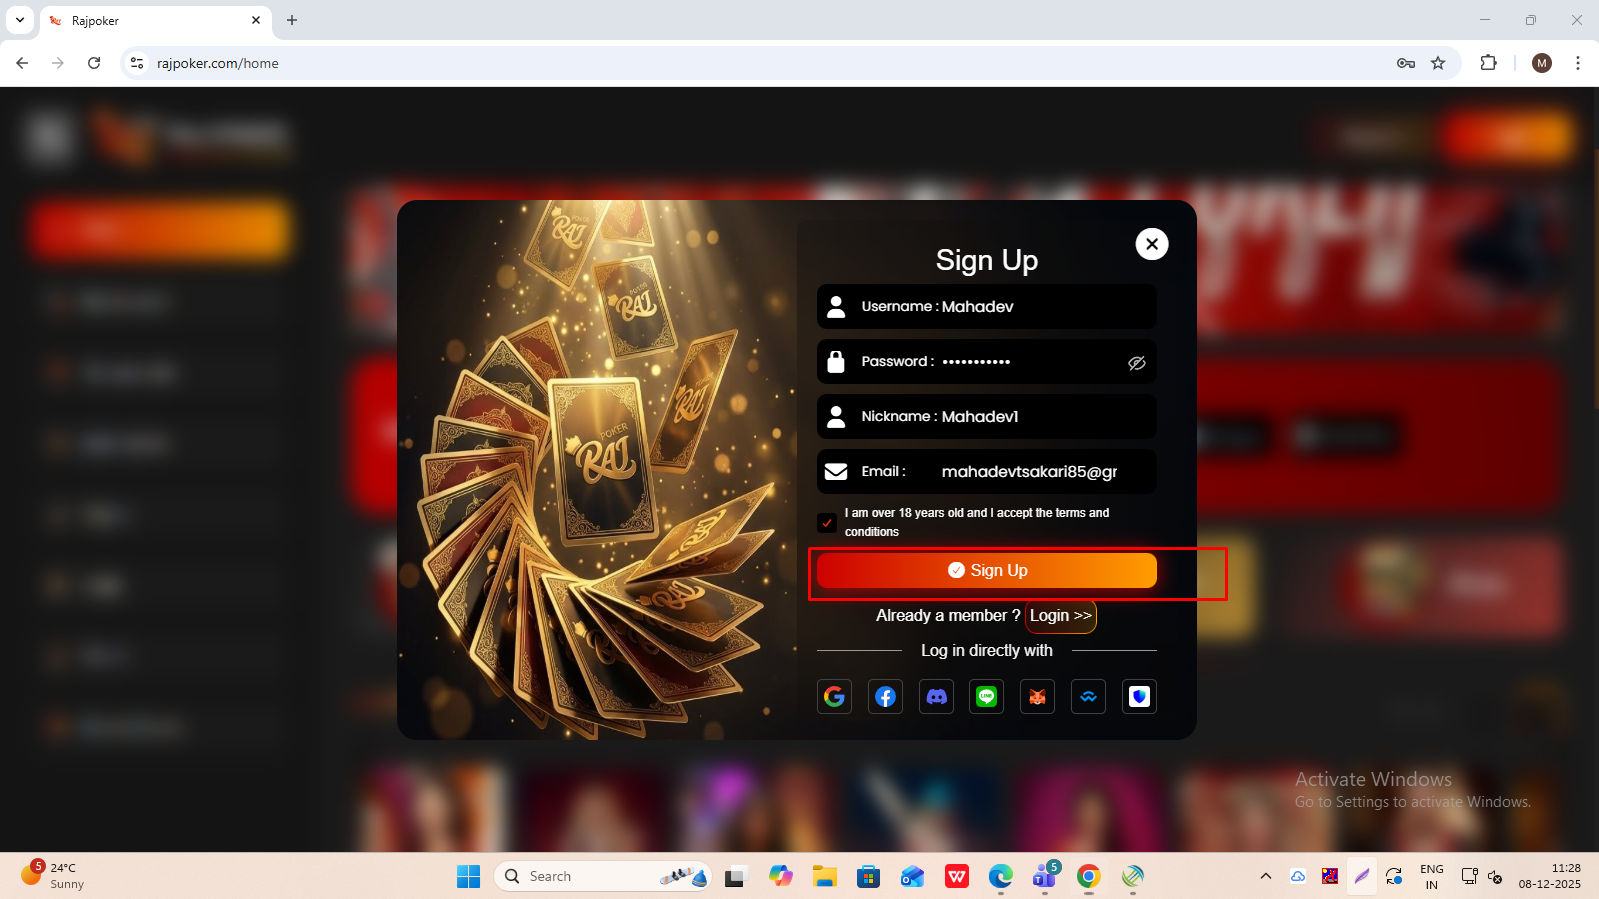Choose Facebook login icon
The width and height of the screenshot is (1599, 899).
885,697
